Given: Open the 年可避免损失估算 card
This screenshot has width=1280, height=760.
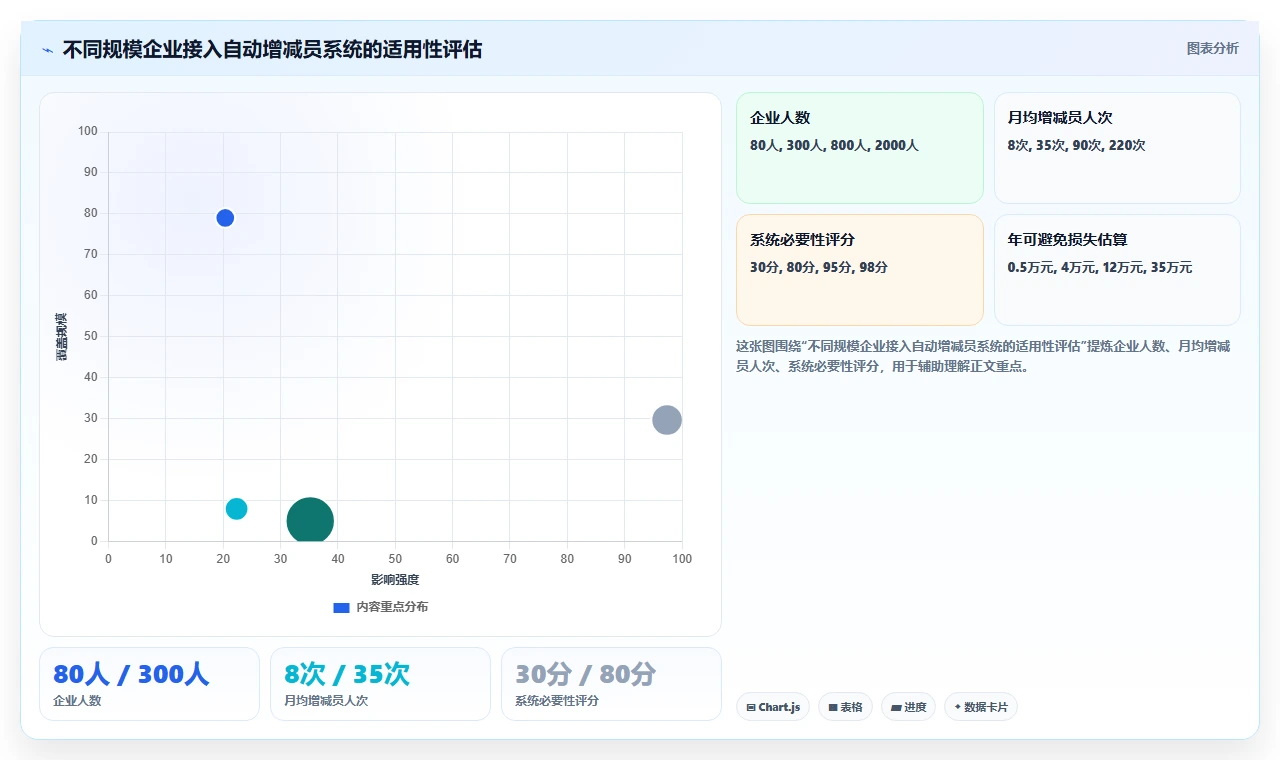Looking at the screenshot, I should 1117,270.
